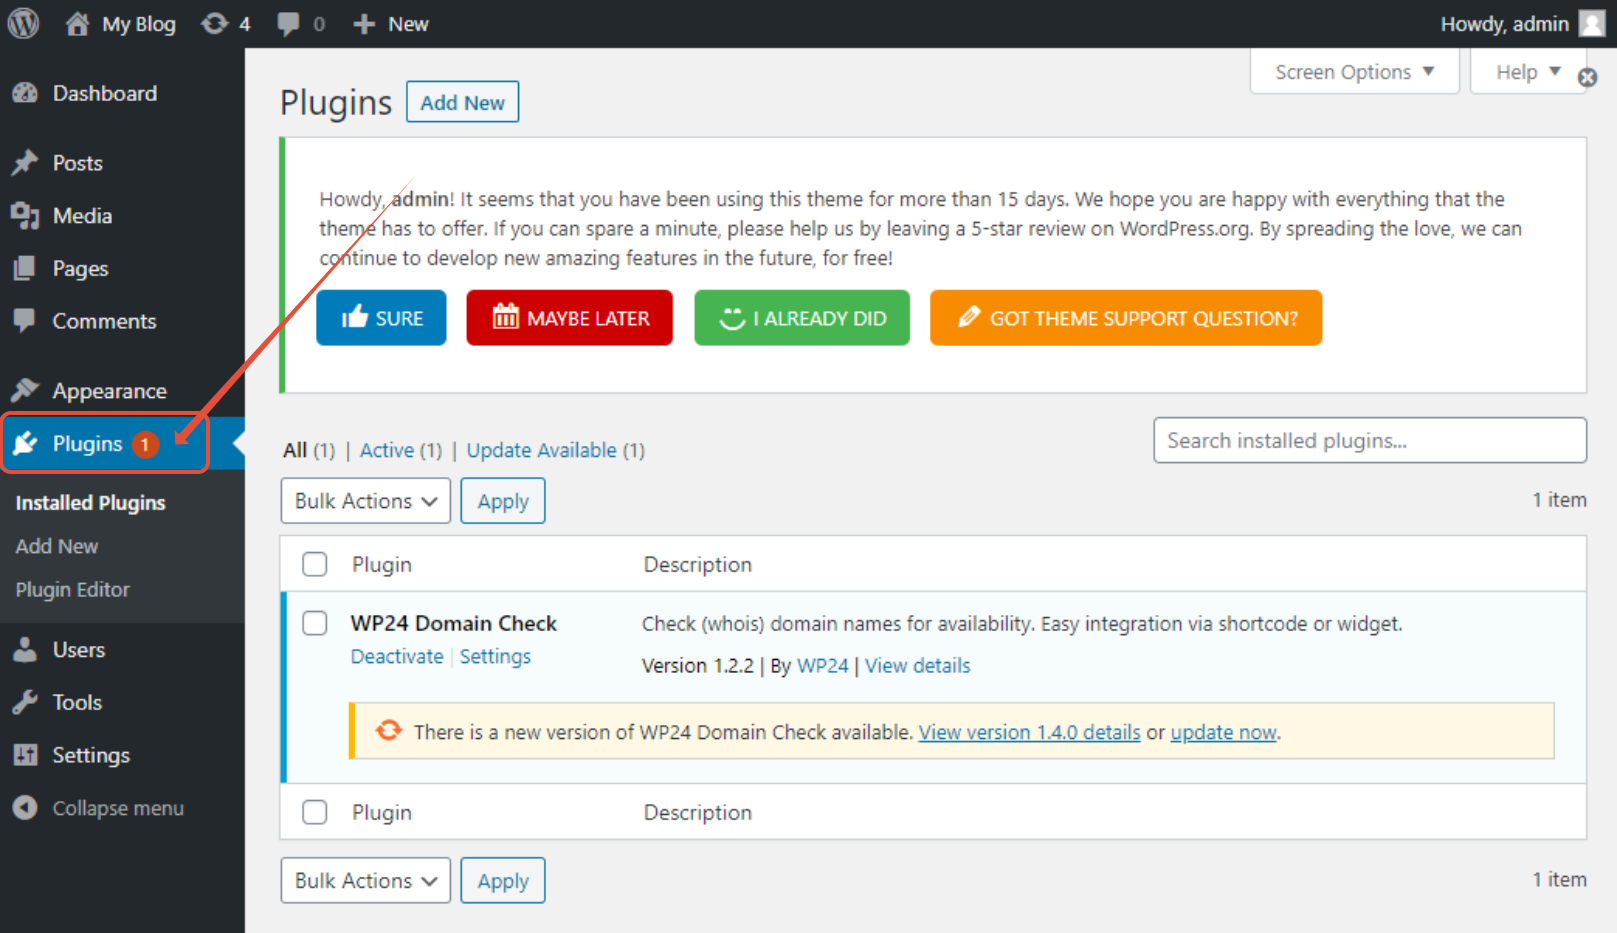Screen dimensions: 1617x933
Task: Click the Settings sliders icon
Action: [x=25, y=755]
